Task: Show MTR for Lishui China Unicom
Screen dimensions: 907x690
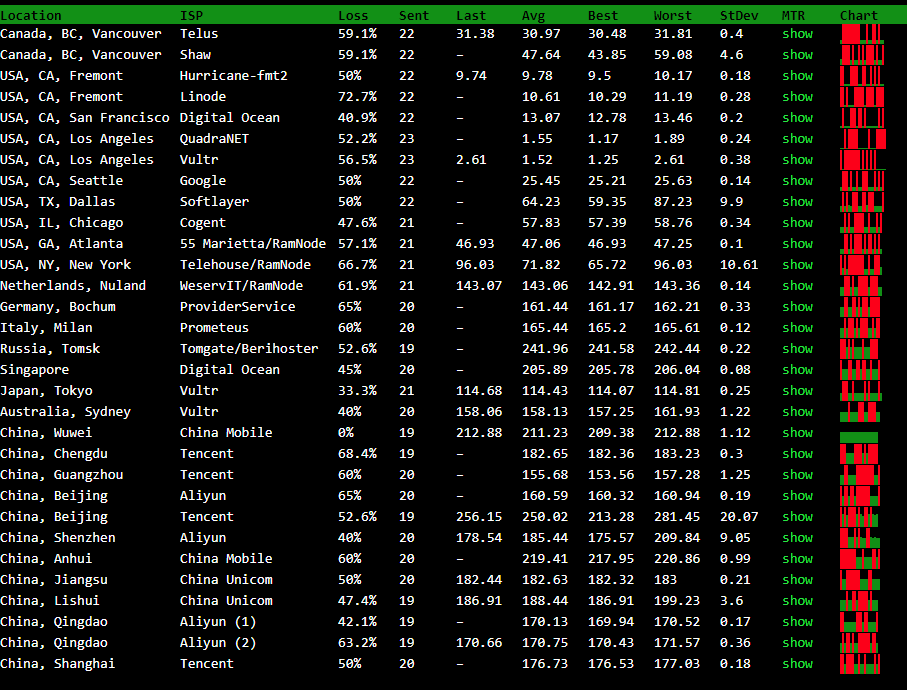Action: 797,600
